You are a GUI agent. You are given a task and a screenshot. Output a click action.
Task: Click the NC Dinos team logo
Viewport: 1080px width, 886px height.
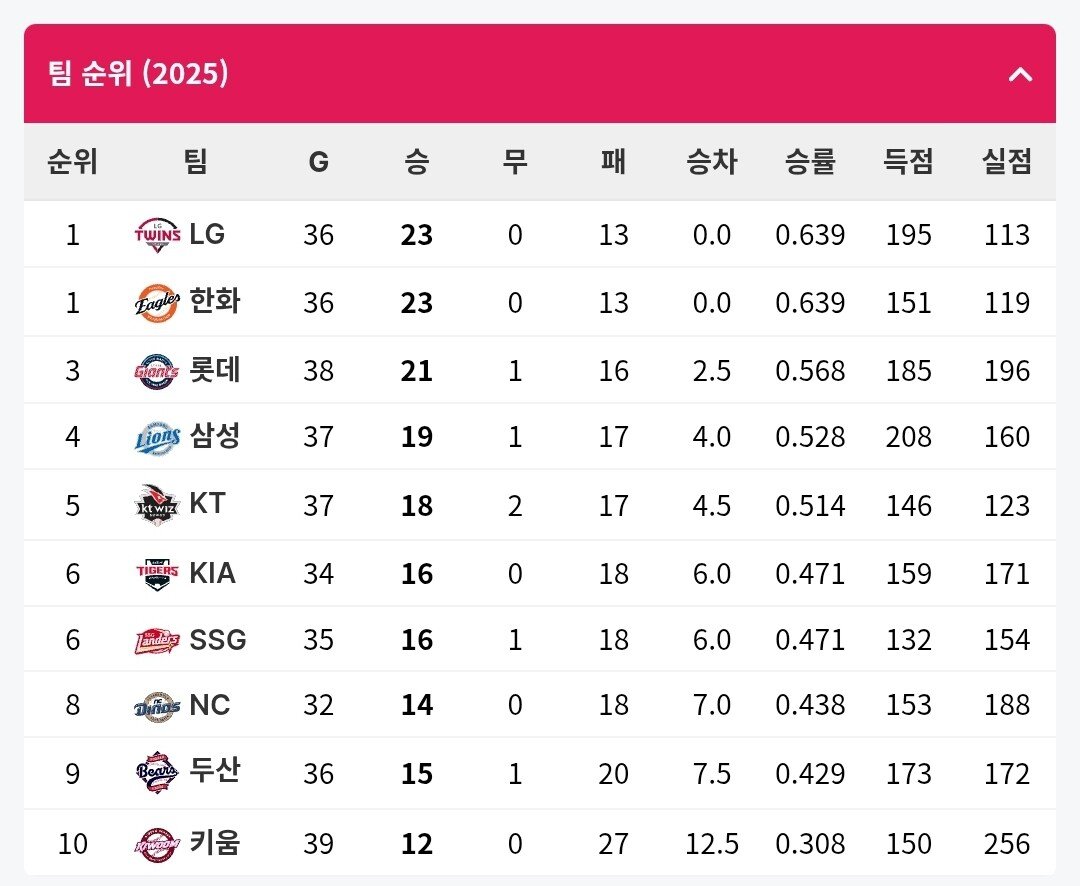pyautogui.click(x=158, y=707)
